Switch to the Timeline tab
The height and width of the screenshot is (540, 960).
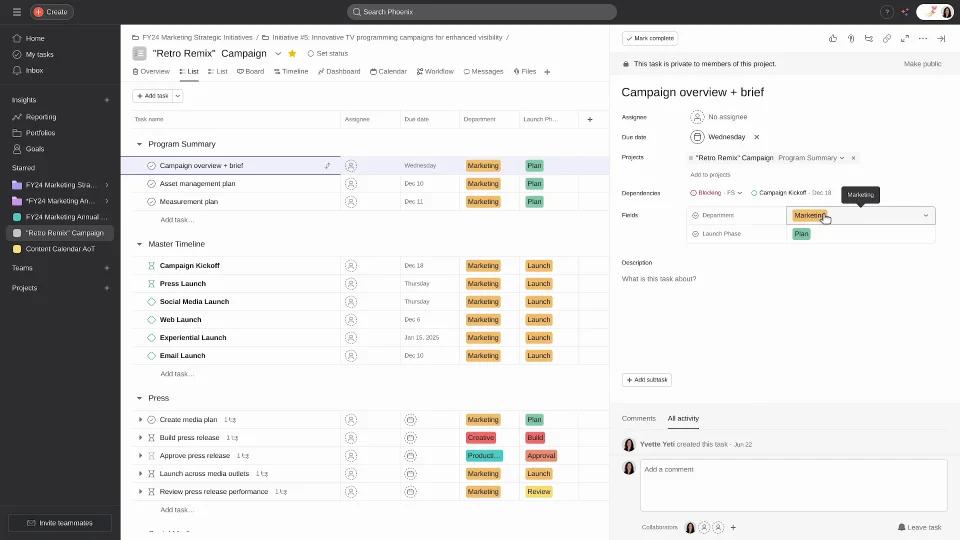291,72
